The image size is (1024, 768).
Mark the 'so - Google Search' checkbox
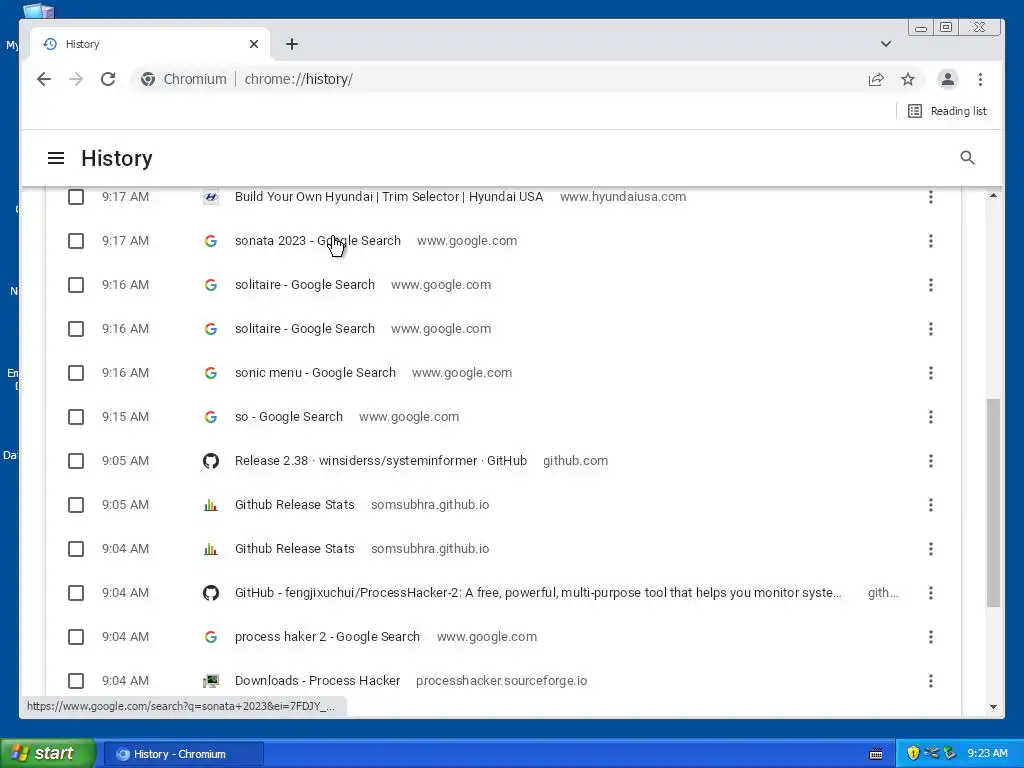point(76,417)
